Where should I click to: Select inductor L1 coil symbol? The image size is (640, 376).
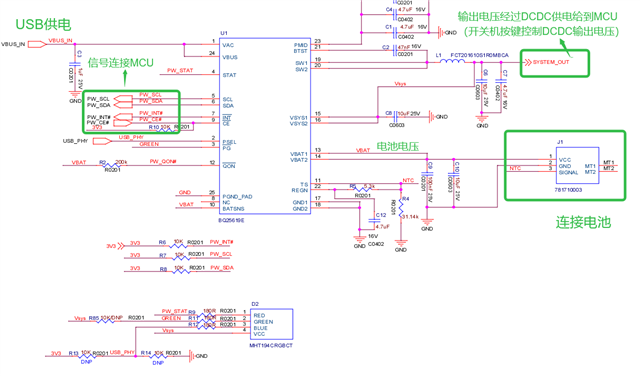tap(452, 61)
